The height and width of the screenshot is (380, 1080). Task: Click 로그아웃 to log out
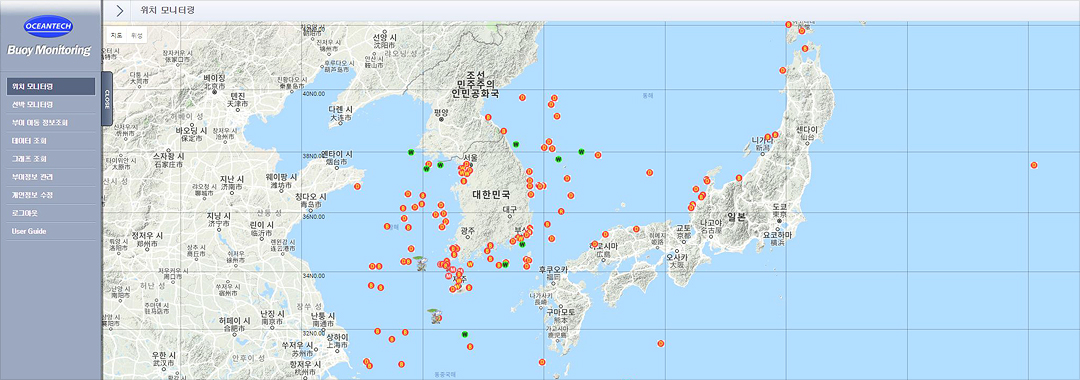click(x=50, y=213)
